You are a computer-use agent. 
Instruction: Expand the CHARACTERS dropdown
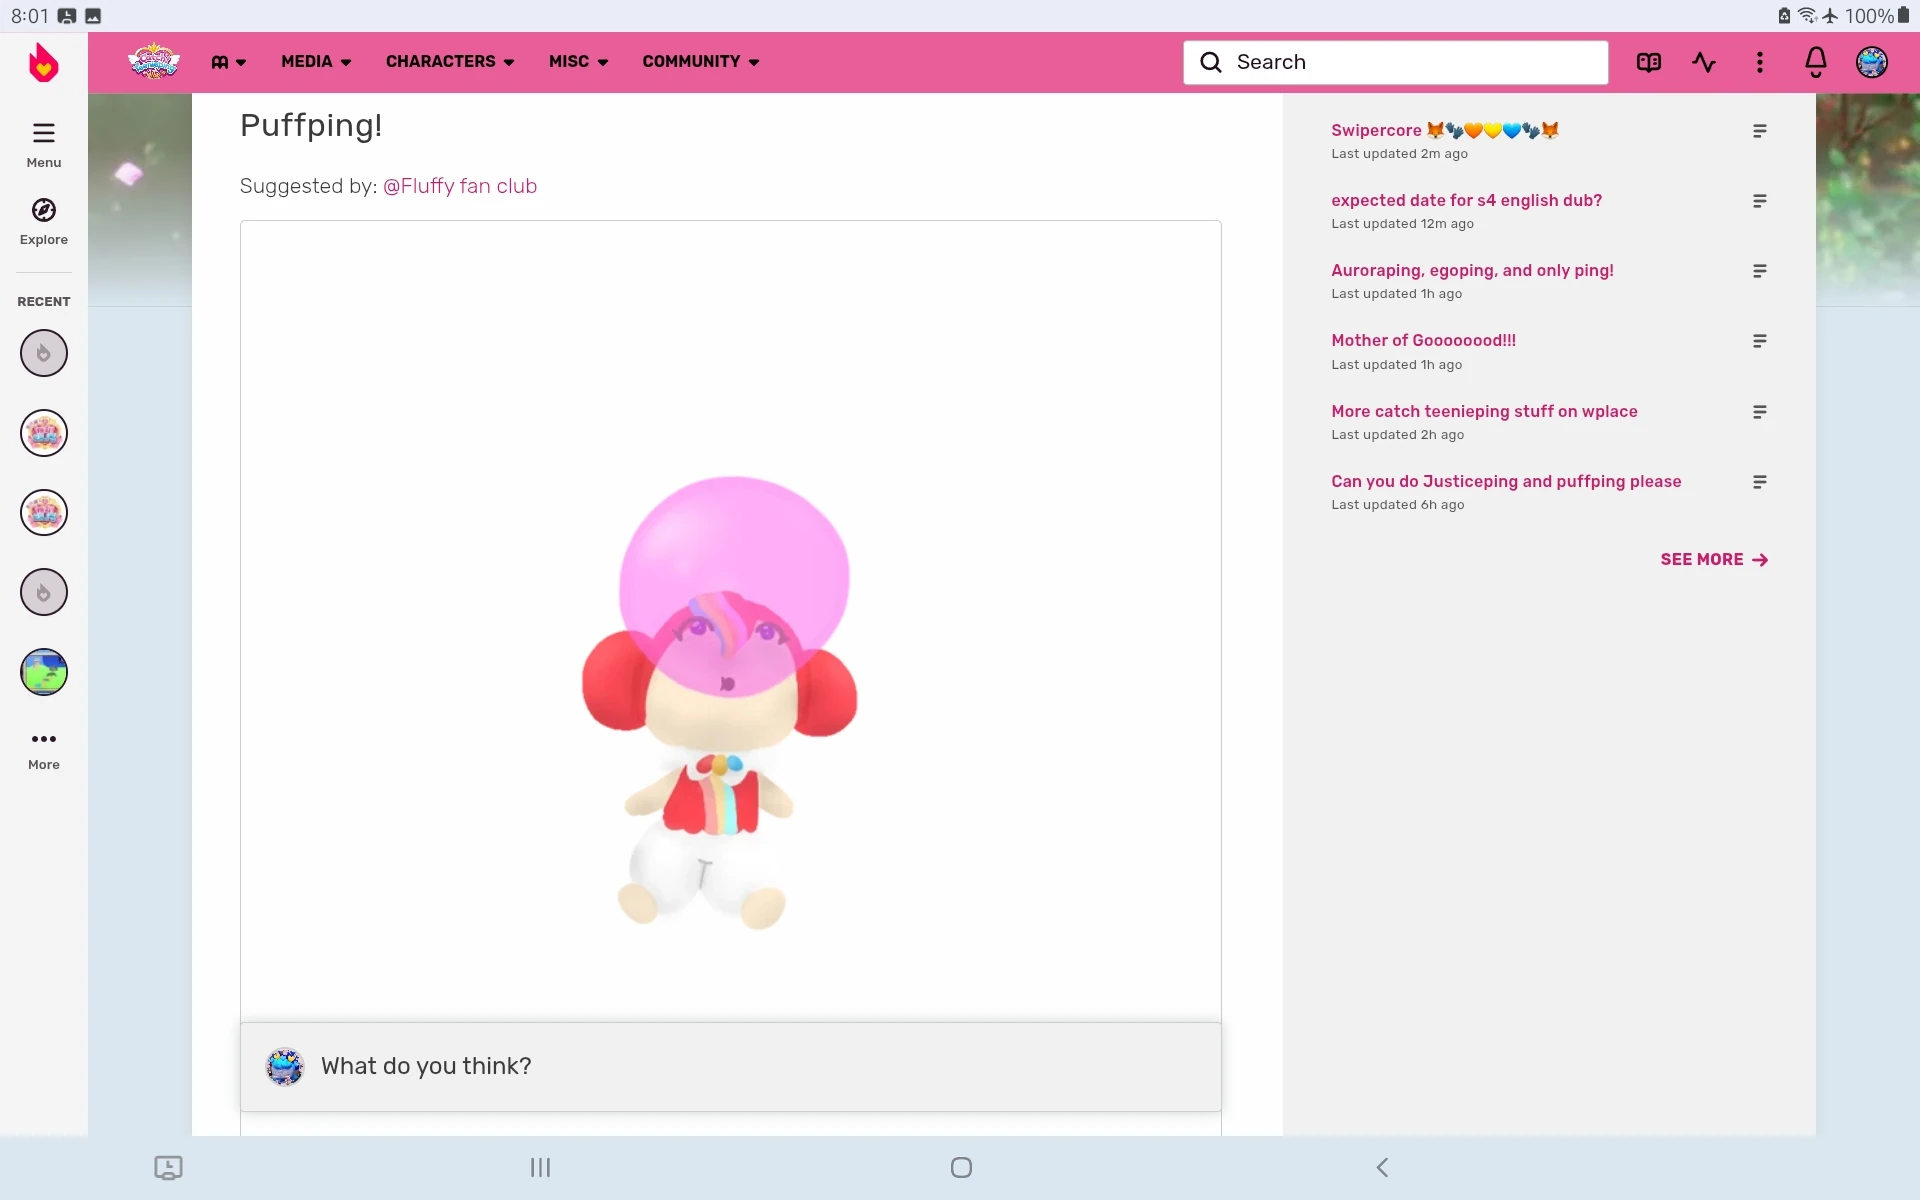click(x=450, y=62)
